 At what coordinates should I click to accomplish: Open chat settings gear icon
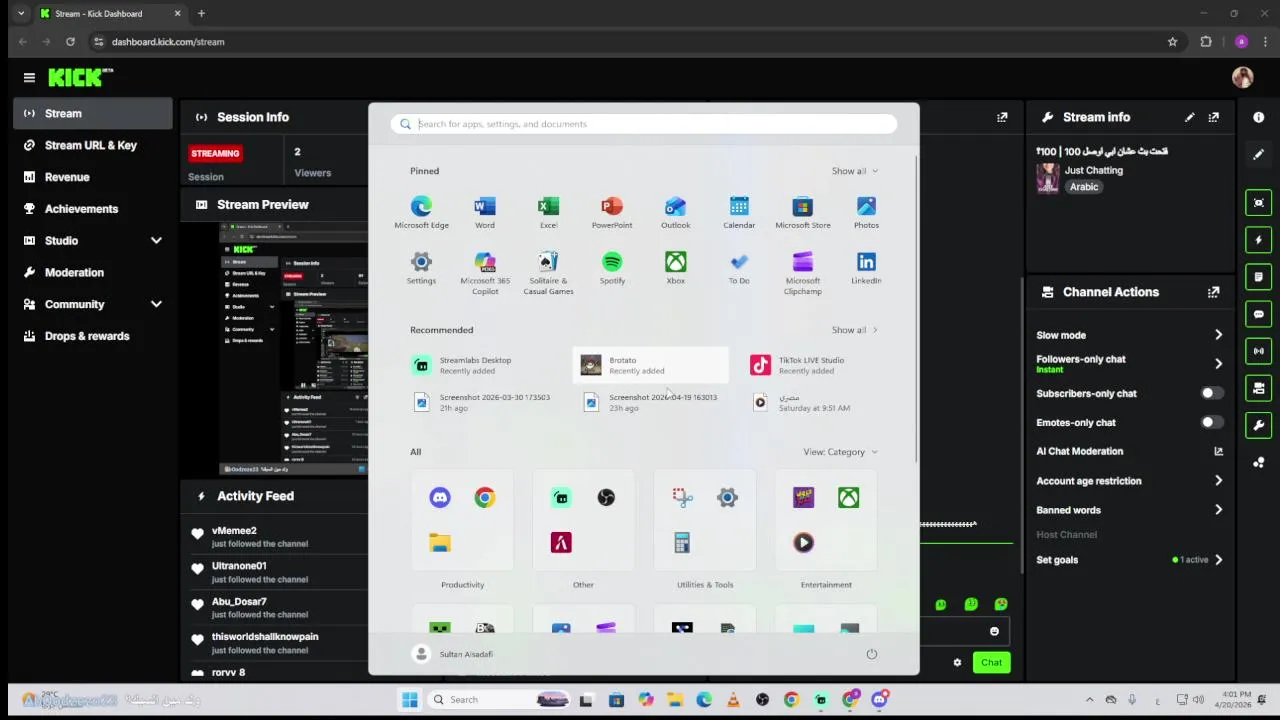[x=957, y=662]
